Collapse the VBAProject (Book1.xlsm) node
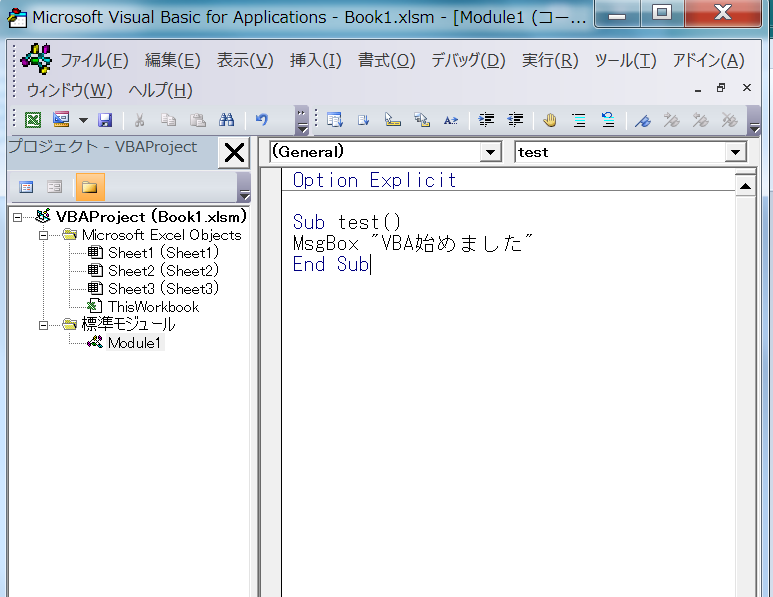773x597 pixels. pos(18,217)
